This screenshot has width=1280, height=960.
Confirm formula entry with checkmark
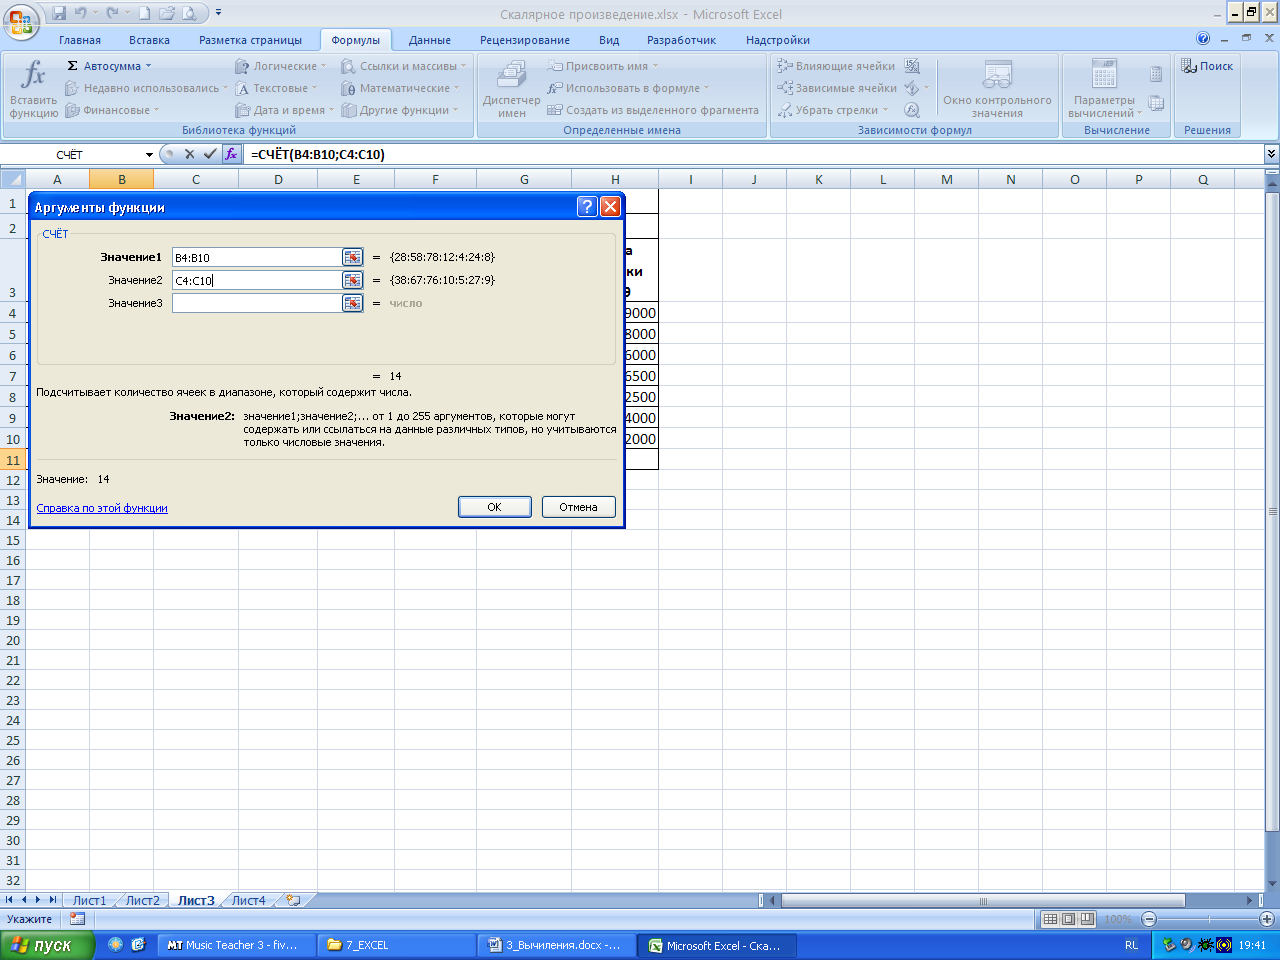pos(209,154)
